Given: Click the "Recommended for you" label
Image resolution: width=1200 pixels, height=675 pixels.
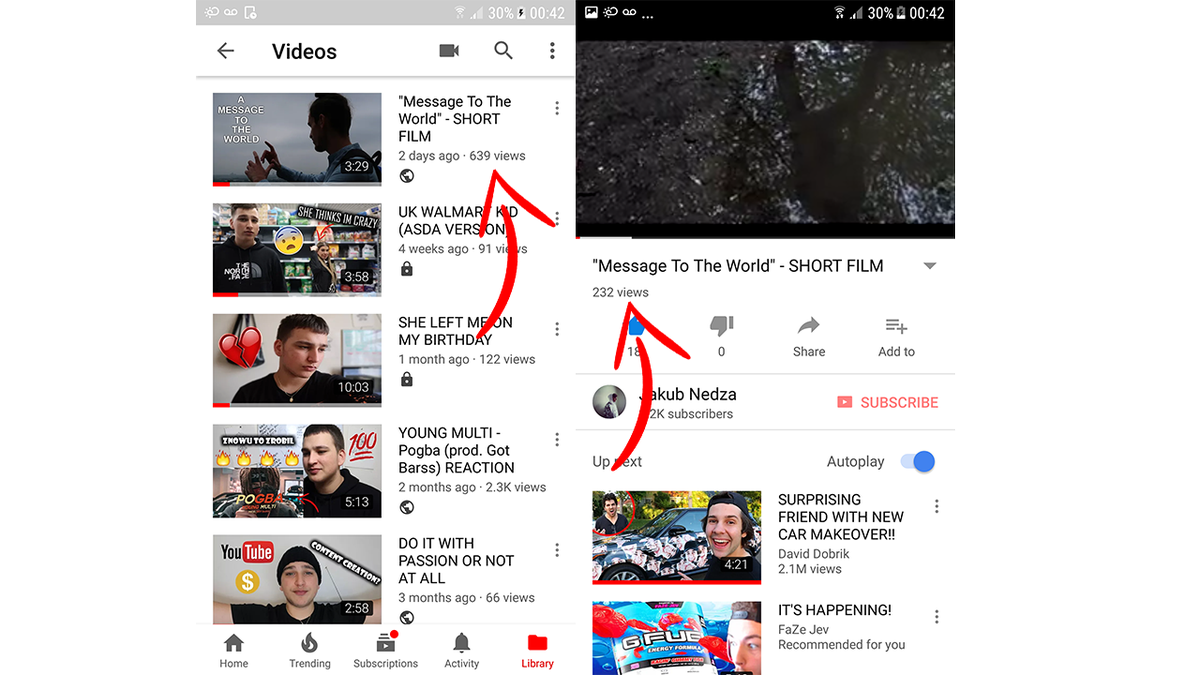Looking at the screenshot, I should (x=842, y=645).
